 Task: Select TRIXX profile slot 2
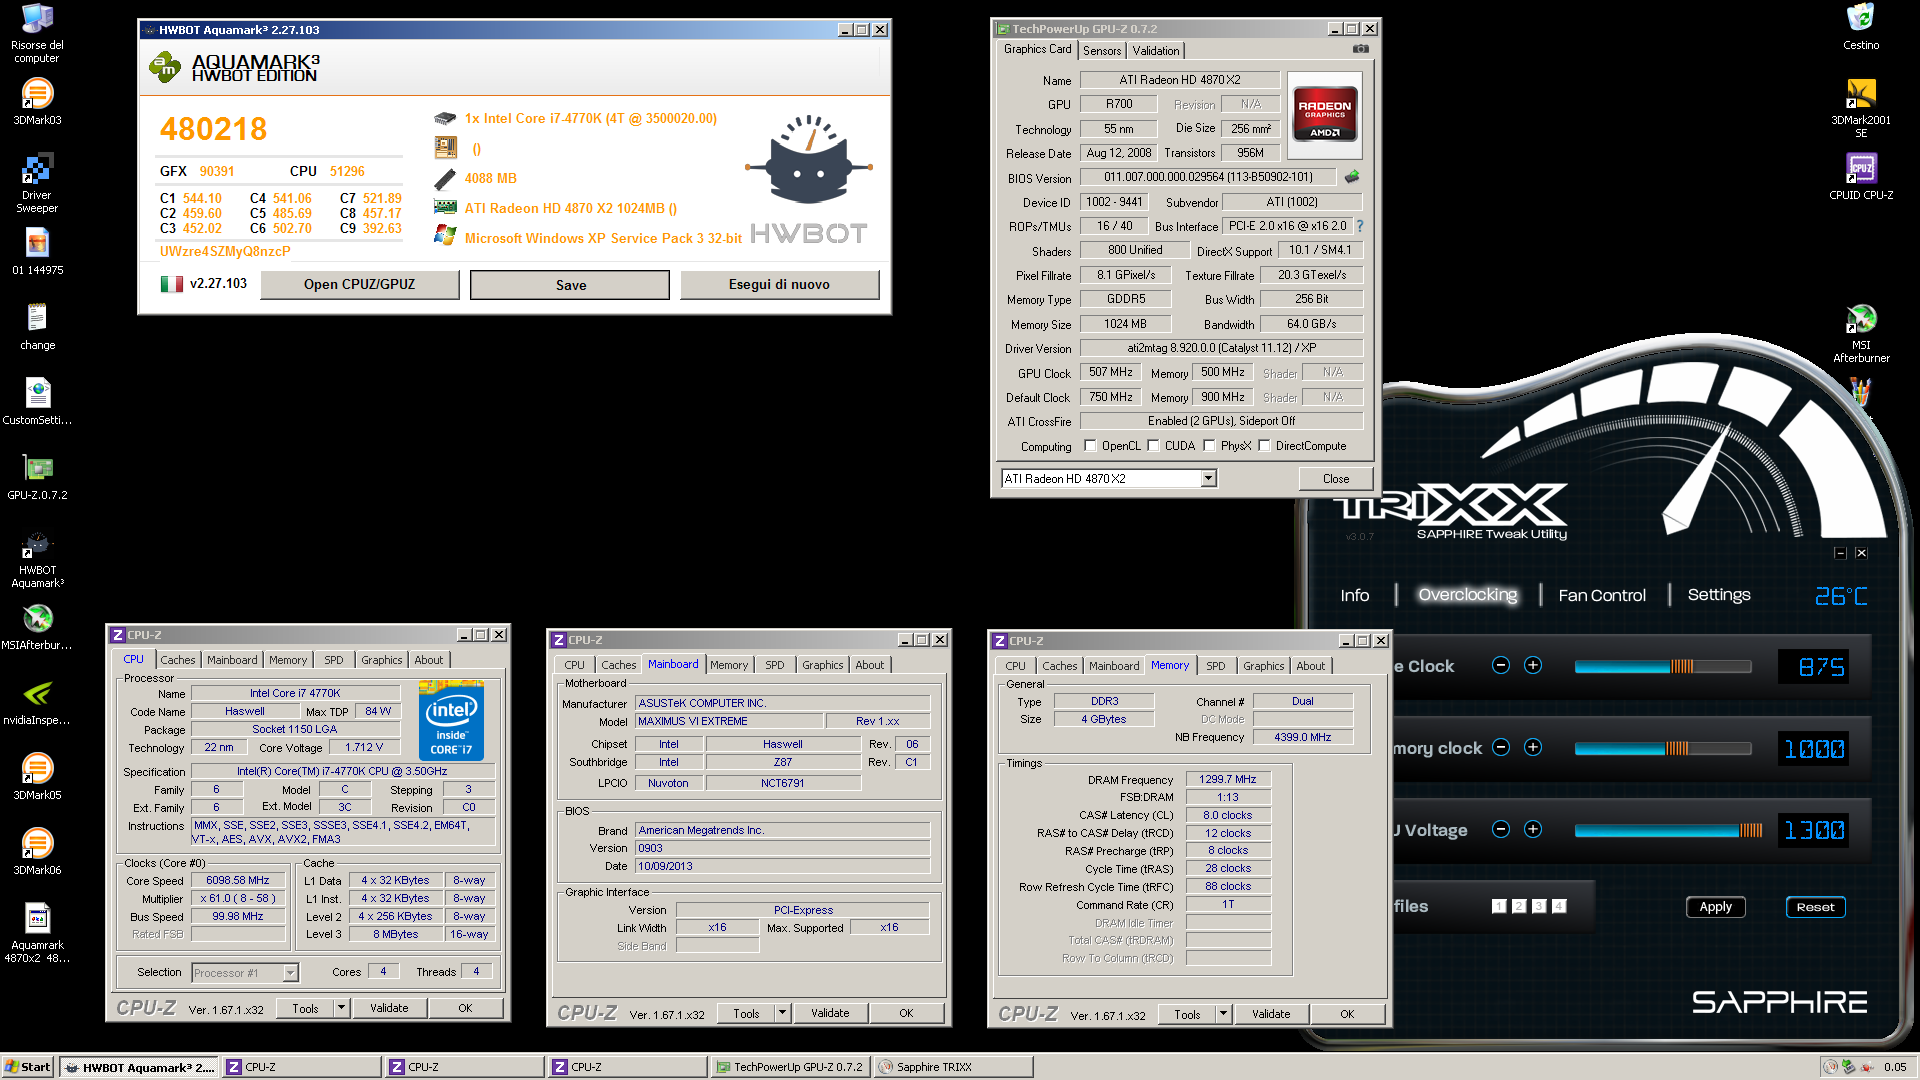[1519, 906]
